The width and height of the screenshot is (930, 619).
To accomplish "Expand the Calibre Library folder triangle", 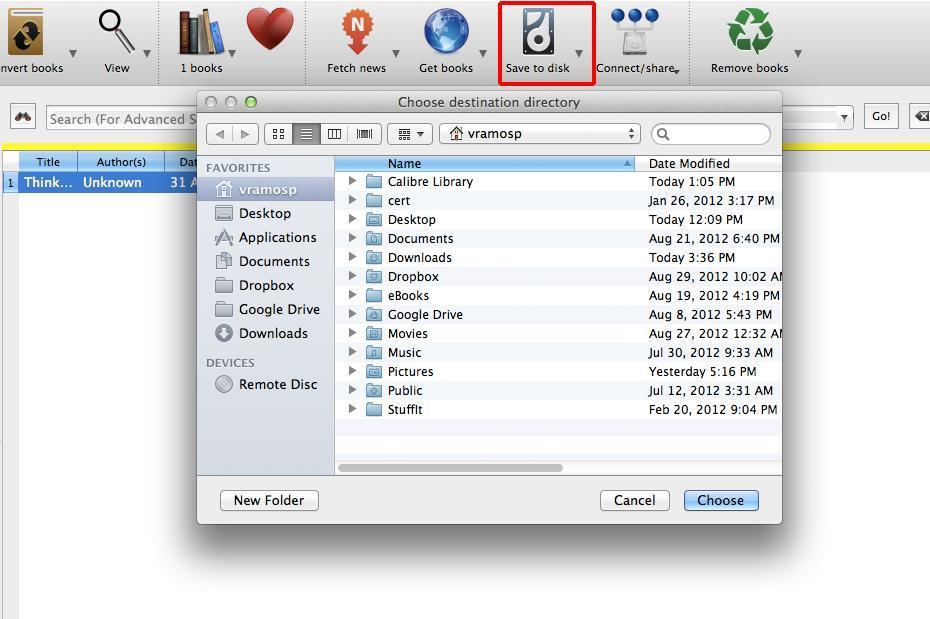I will [x=352, y=182].
